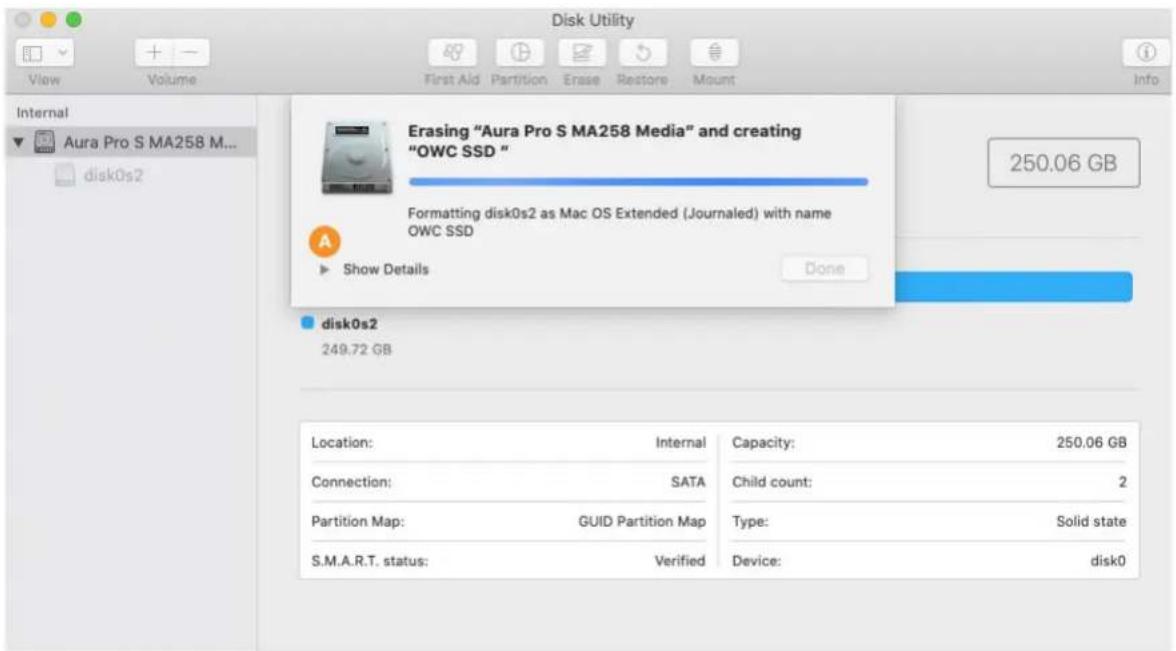Screen dimensions: 1176x651
Task: Click the Capacity 250.06 GB table value
Action: (x=1091, y=442)
